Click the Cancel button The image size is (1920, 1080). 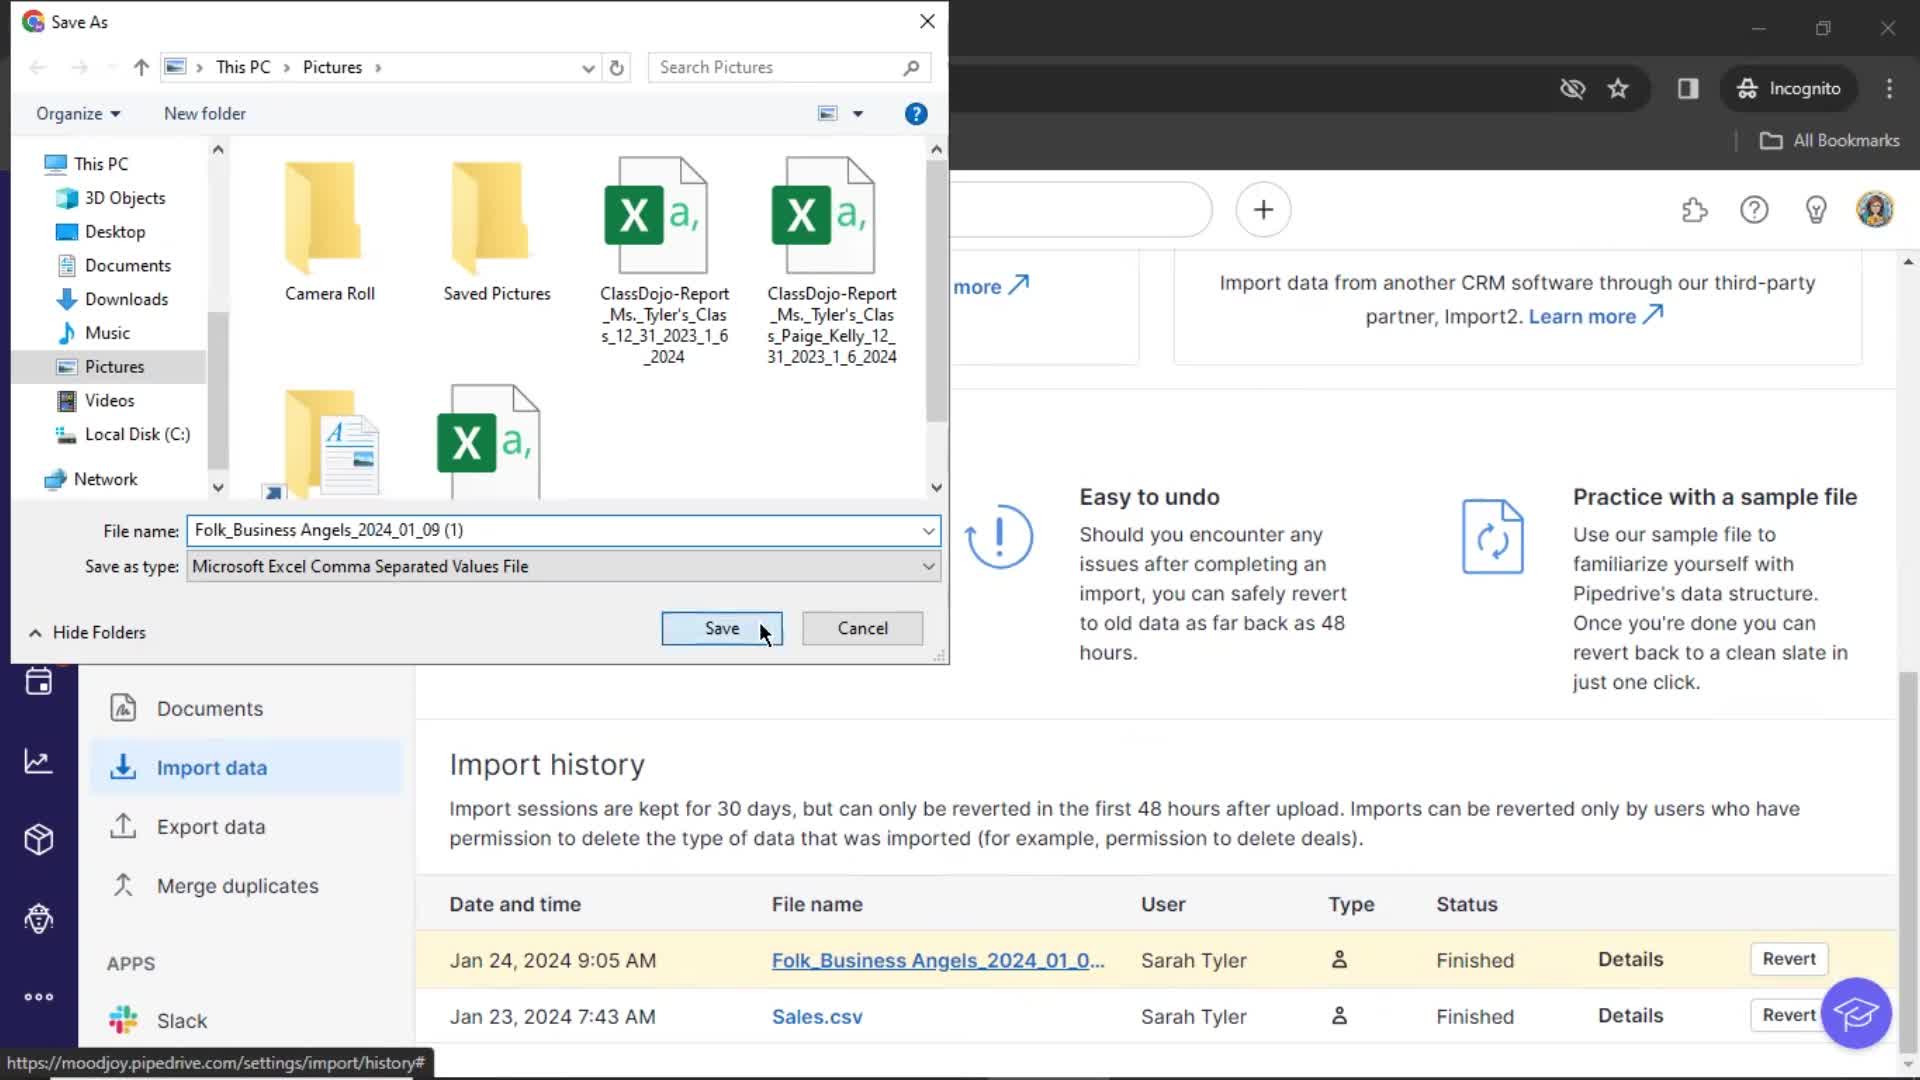tap(862, 628)
